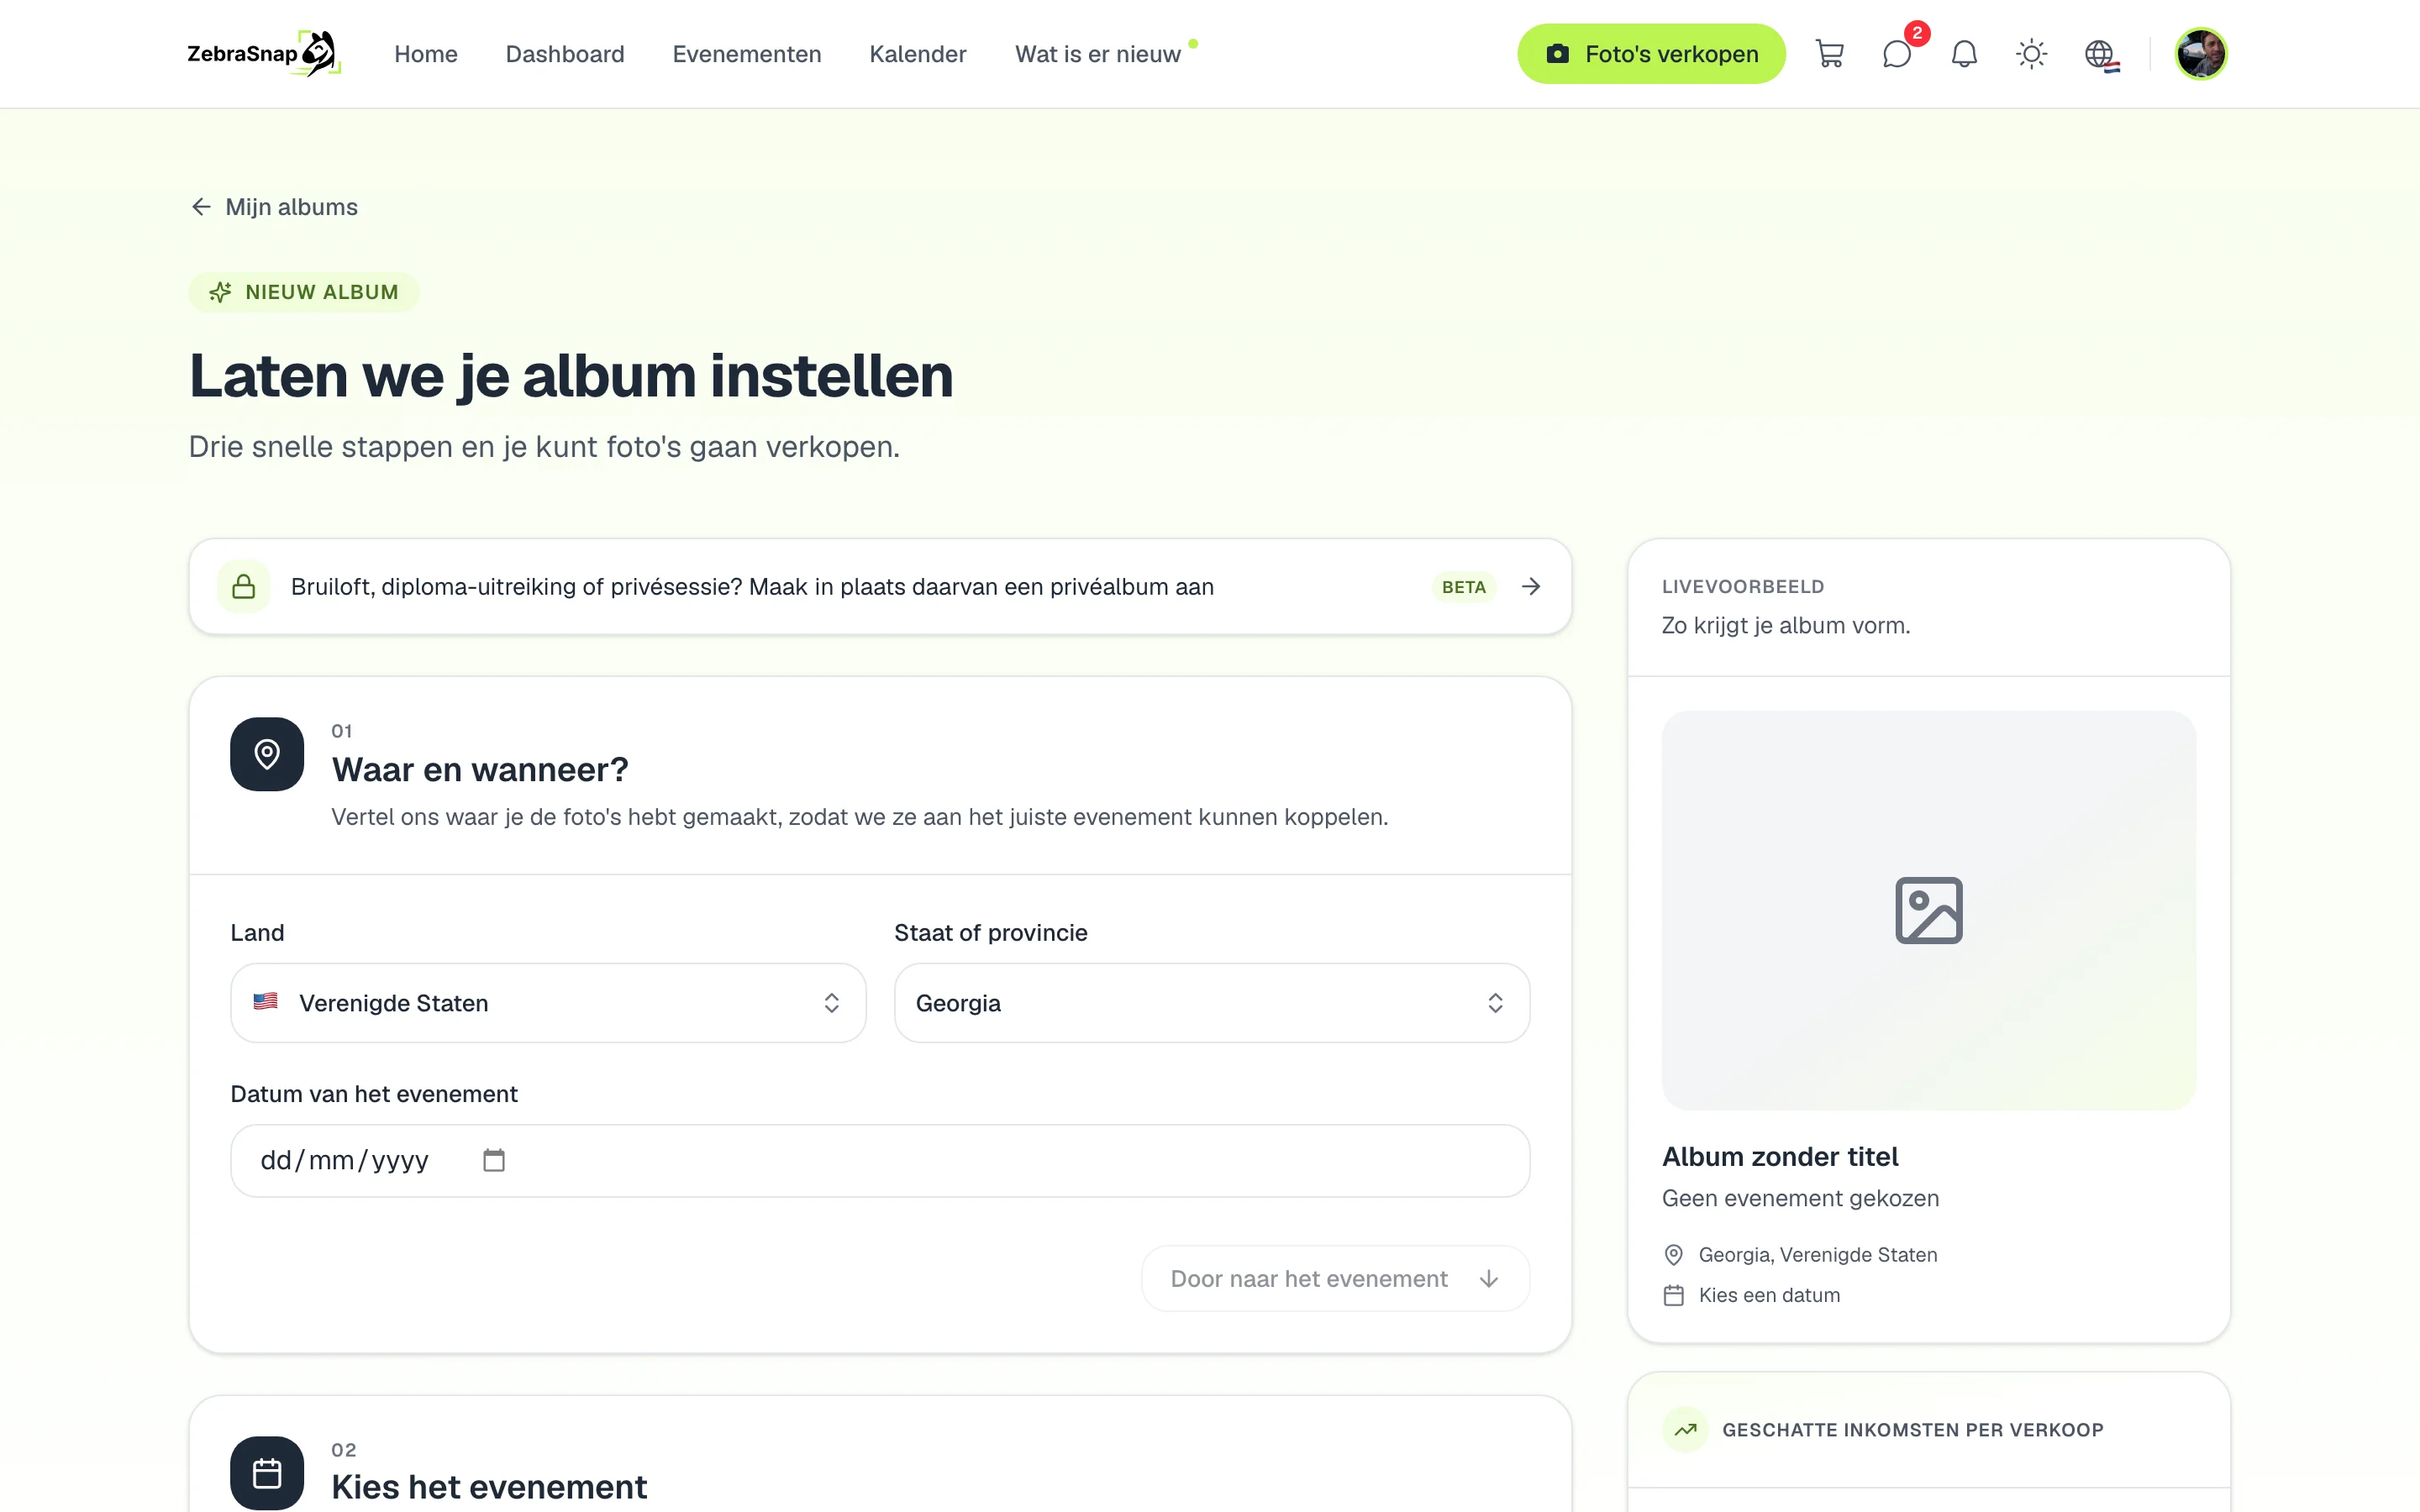Viewport: 2420px width, 1512px height.
Task: Click the back arrow beside Mijn albums
Action: 201,207
